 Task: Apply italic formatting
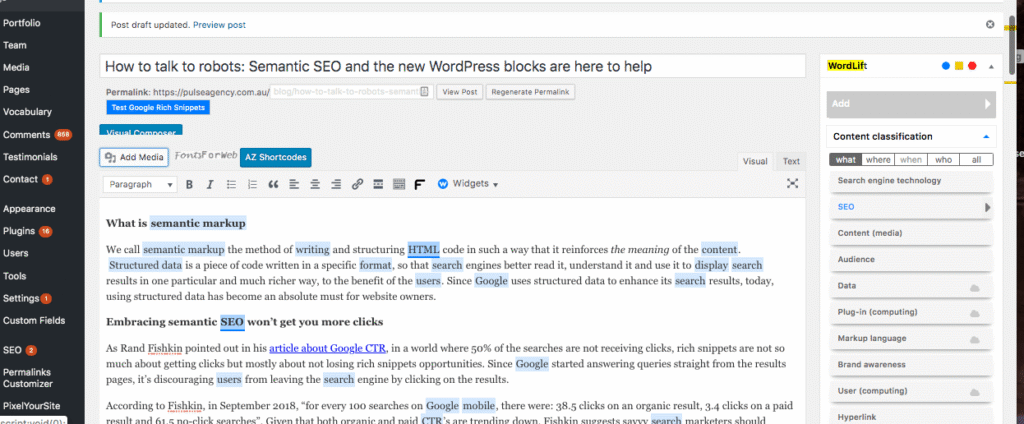208,184
